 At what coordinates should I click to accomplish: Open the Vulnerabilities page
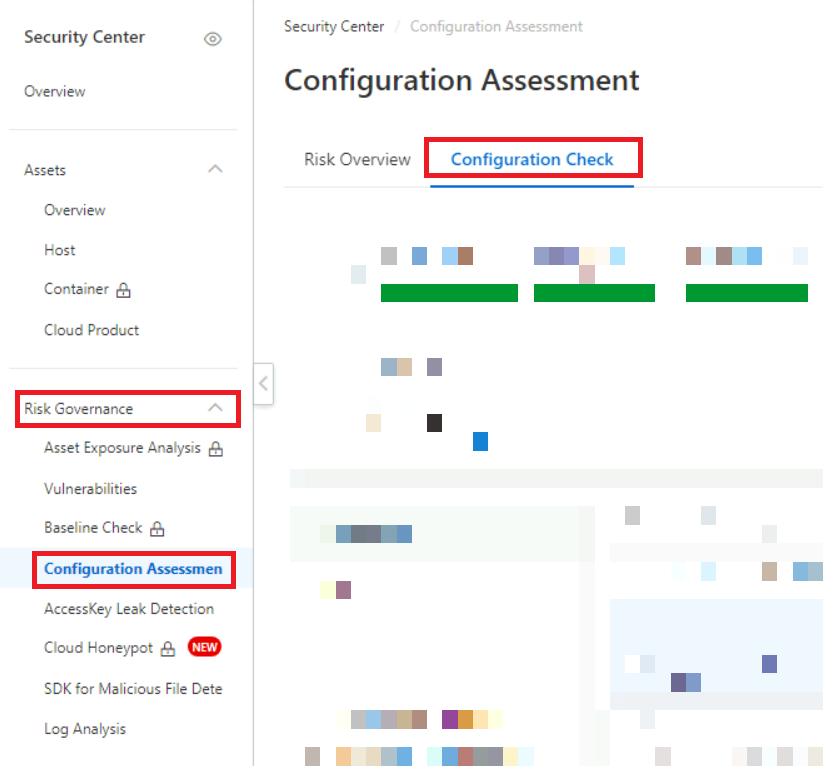click(94, 488)
